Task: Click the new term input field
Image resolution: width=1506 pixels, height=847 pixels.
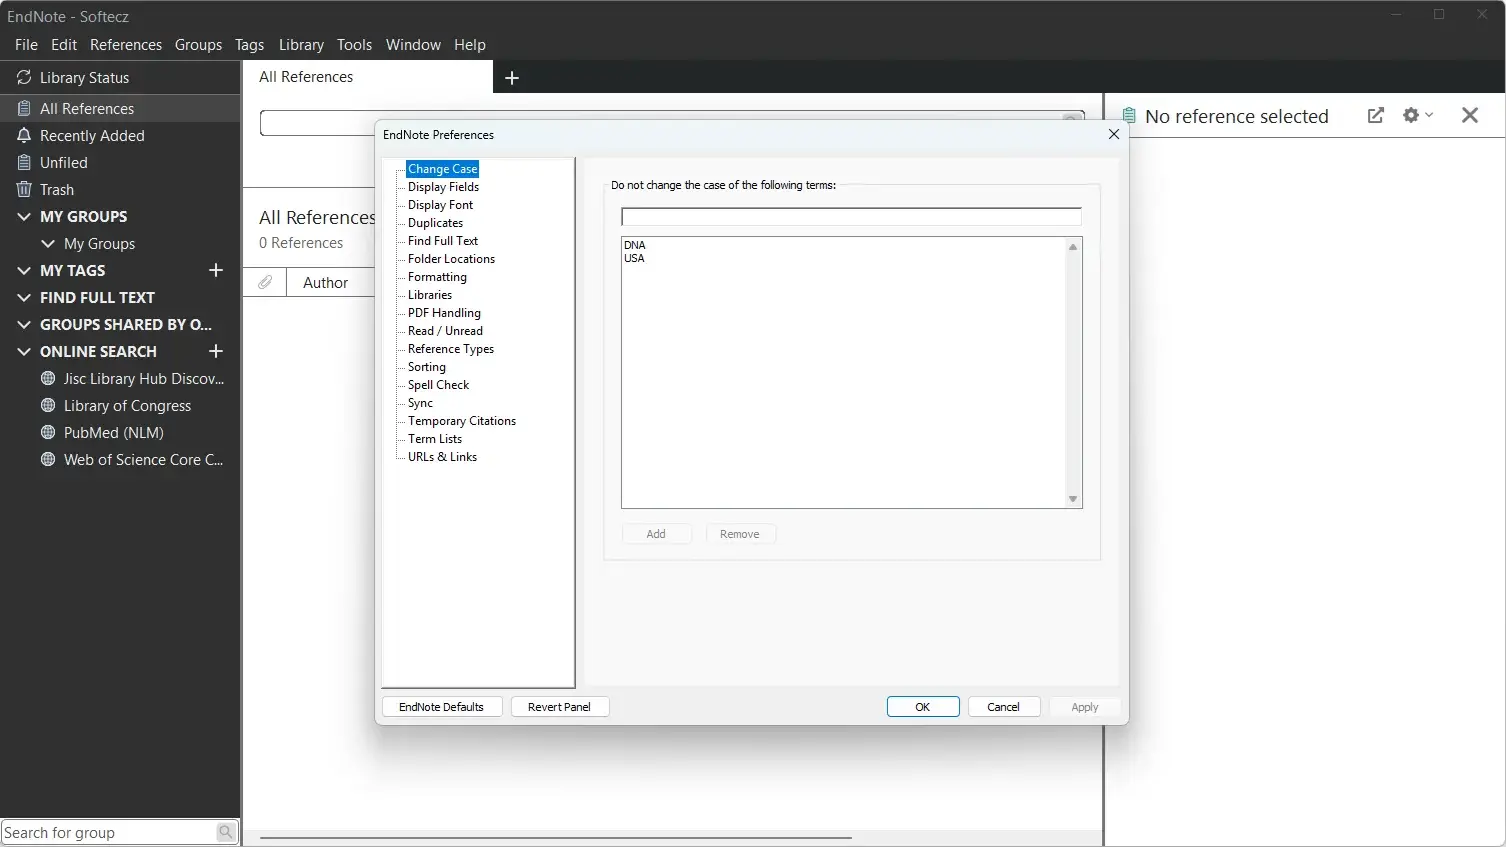Action: click(x=851, y=217)
